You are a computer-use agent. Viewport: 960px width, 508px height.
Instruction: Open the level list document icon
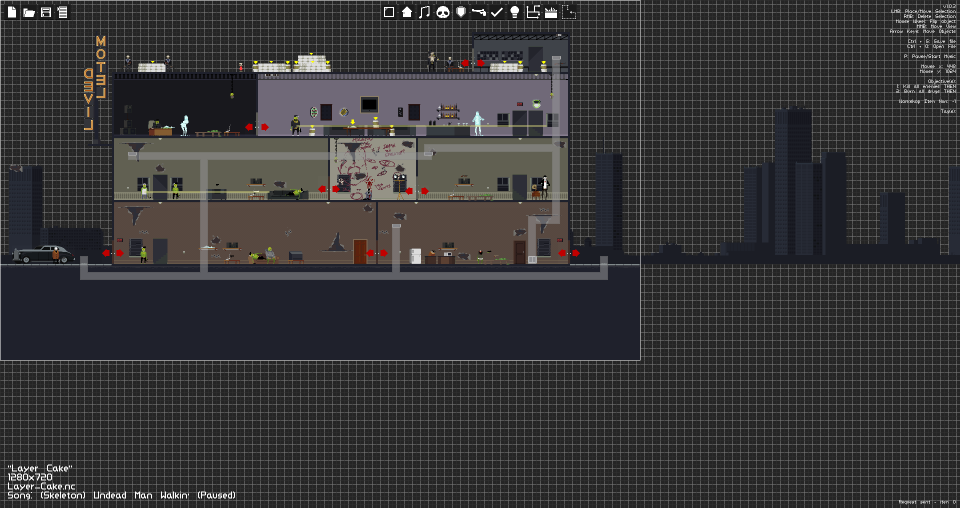tap(62, 12)
